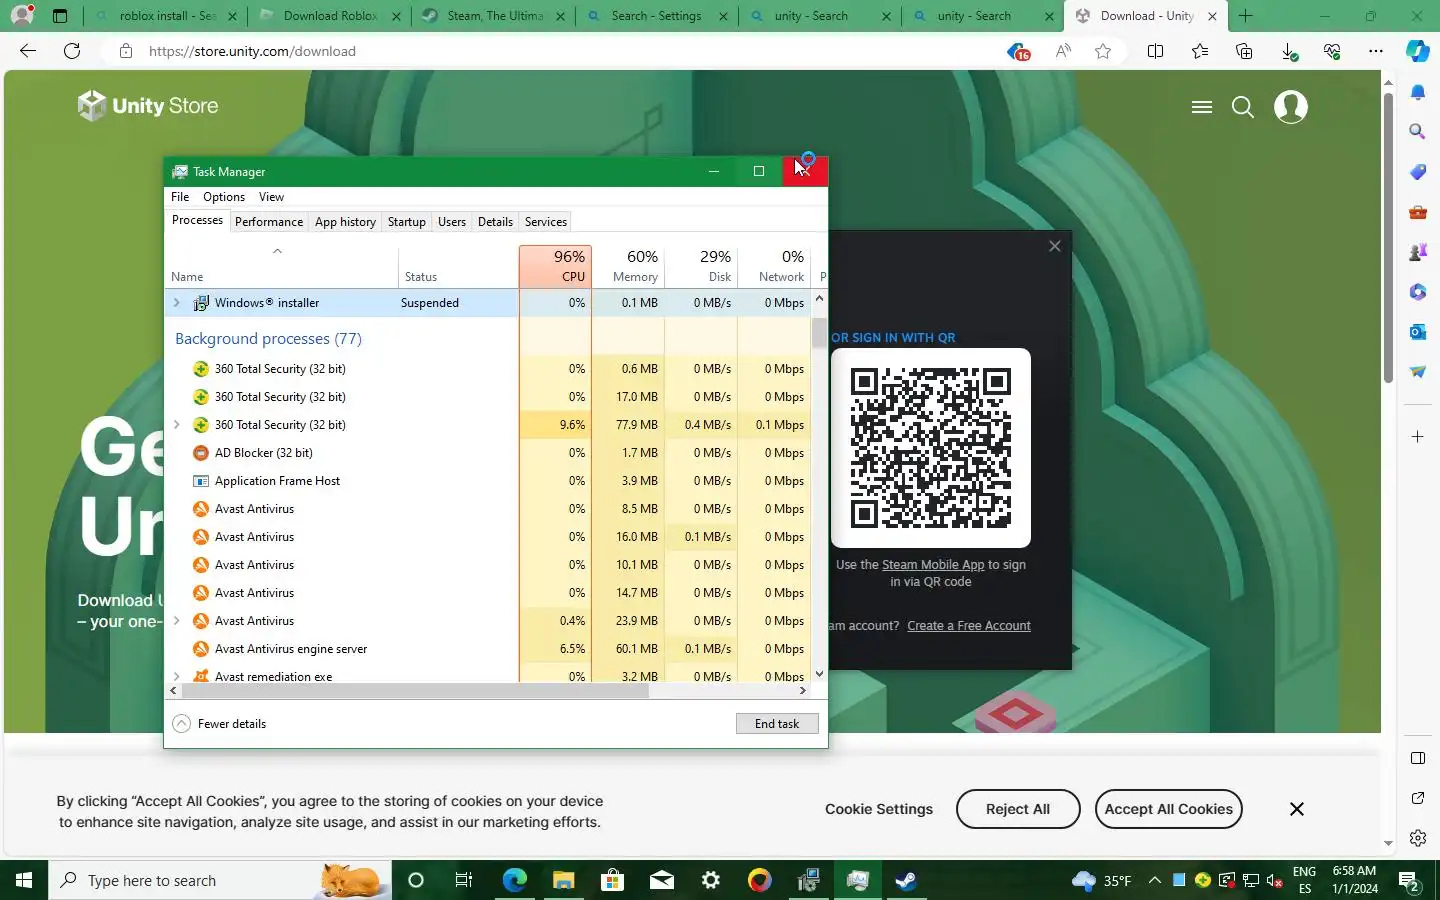Open sidebar Outlook icon
This screenshot has width=1440, height=900.
(x=1418, y=332)
